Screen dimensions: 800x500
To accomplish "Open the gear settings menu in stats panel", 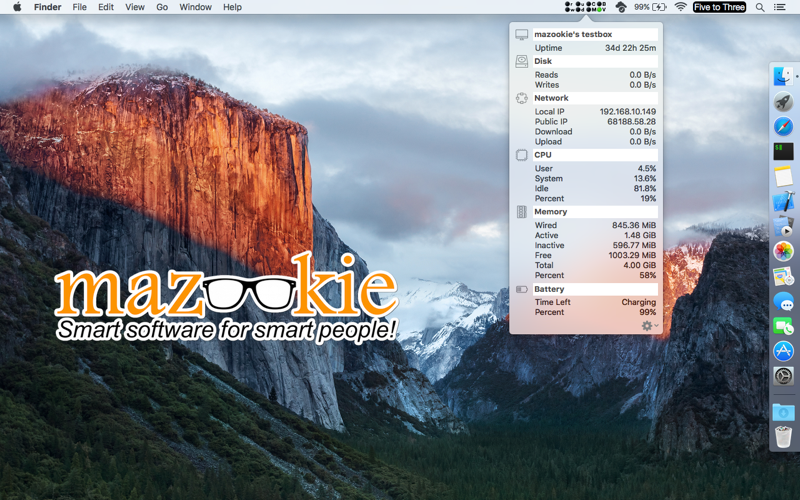I will pos(649,326).
